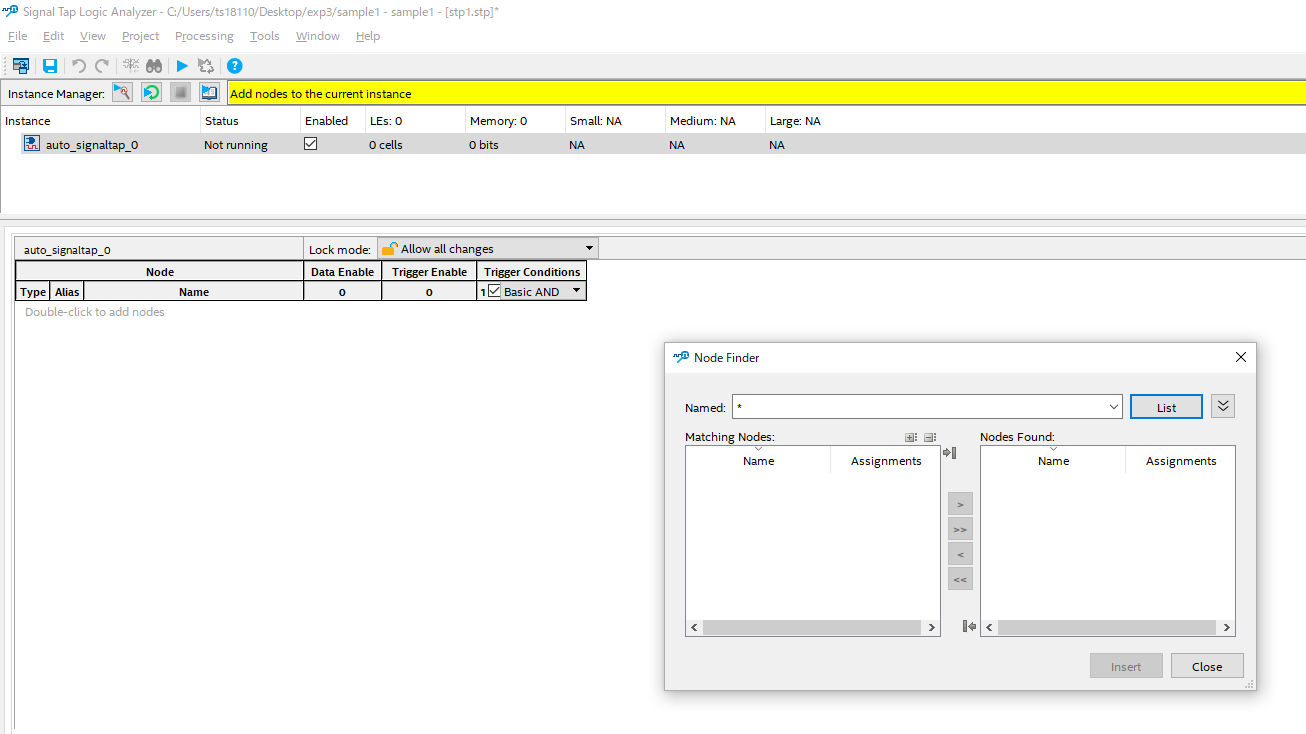This screenshot has height=734, width=1306.
Task: Click the Insert button
Action: tap(1126, 666)
